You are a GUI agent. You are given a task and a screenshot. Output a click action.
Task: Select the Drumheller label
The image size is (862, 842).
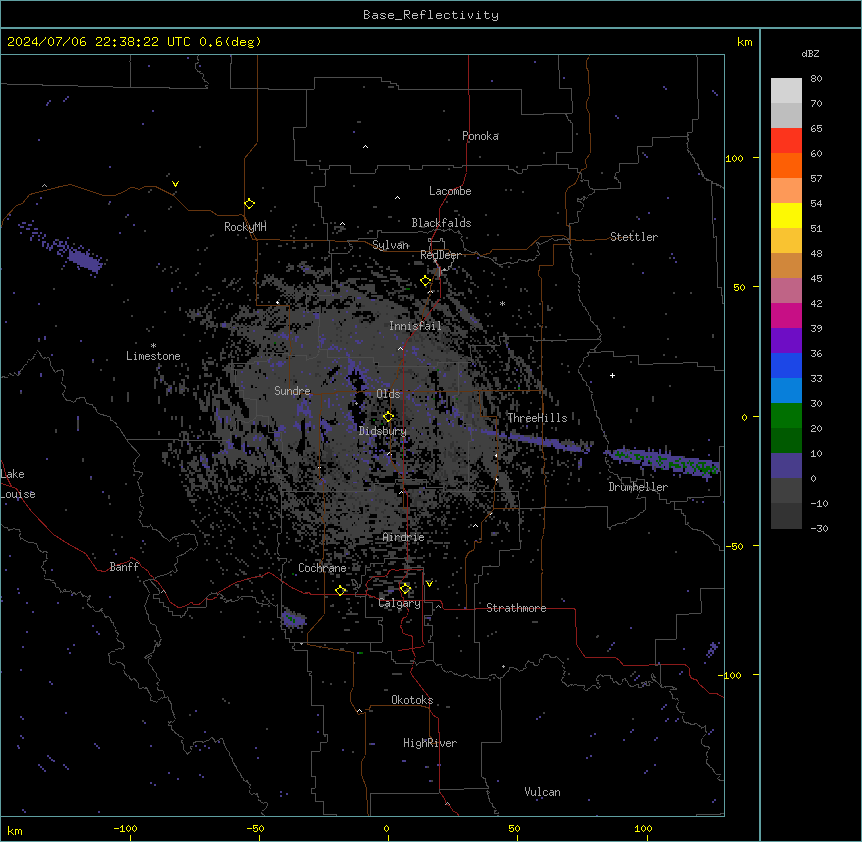pyautogui.click(x=638, y=487)
